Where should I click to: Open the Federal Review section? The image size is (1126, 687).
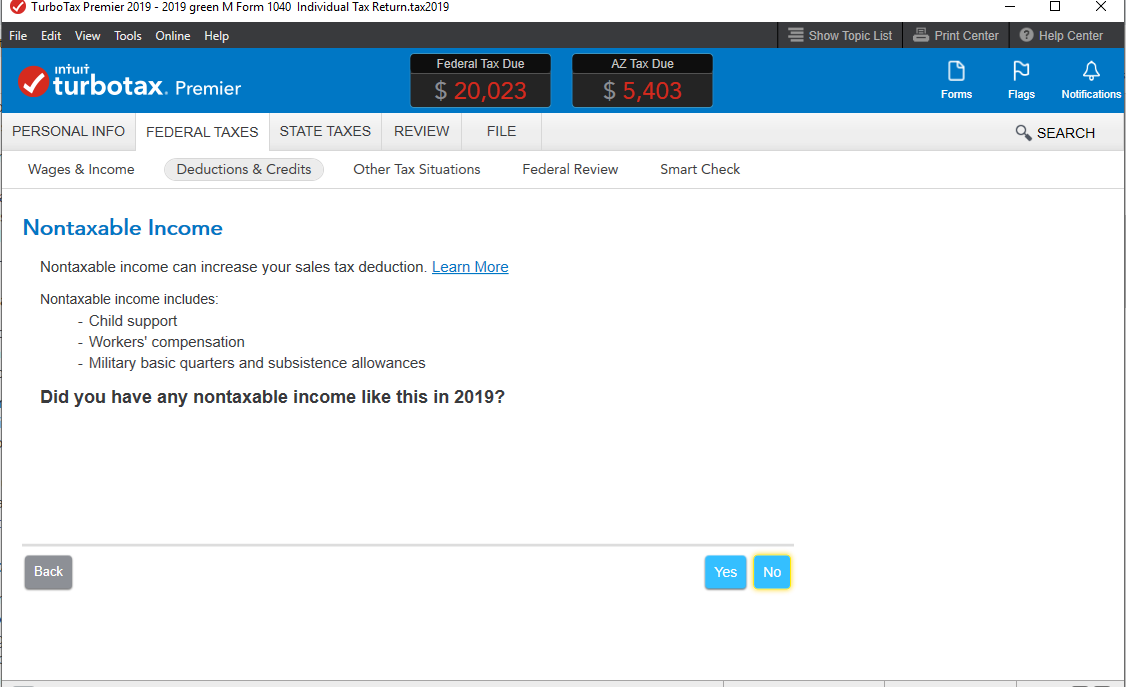click(x=570, y=169)
